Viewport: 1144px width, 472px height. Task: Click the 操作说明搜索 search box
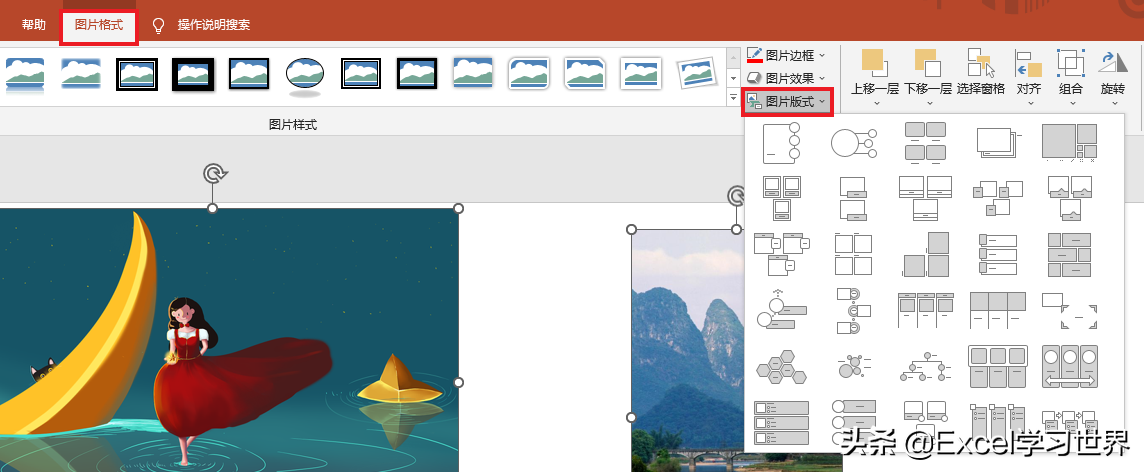(x=214, y=25)
